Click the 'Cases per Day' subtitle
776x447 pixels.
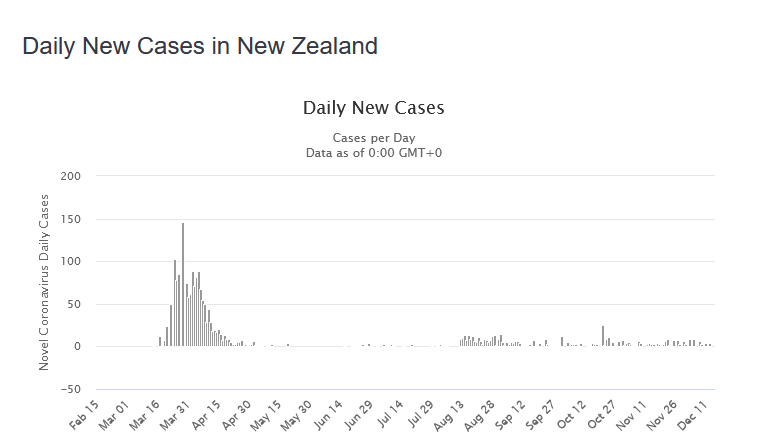pos(373,138)
